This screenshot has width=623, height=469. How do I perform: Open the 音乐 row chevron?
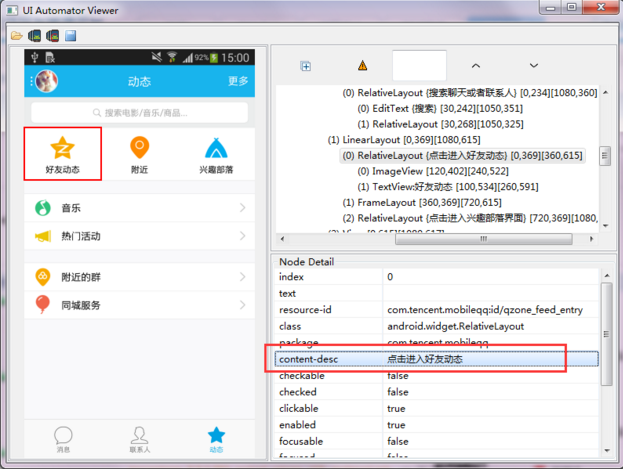click(x=242, y=207)
